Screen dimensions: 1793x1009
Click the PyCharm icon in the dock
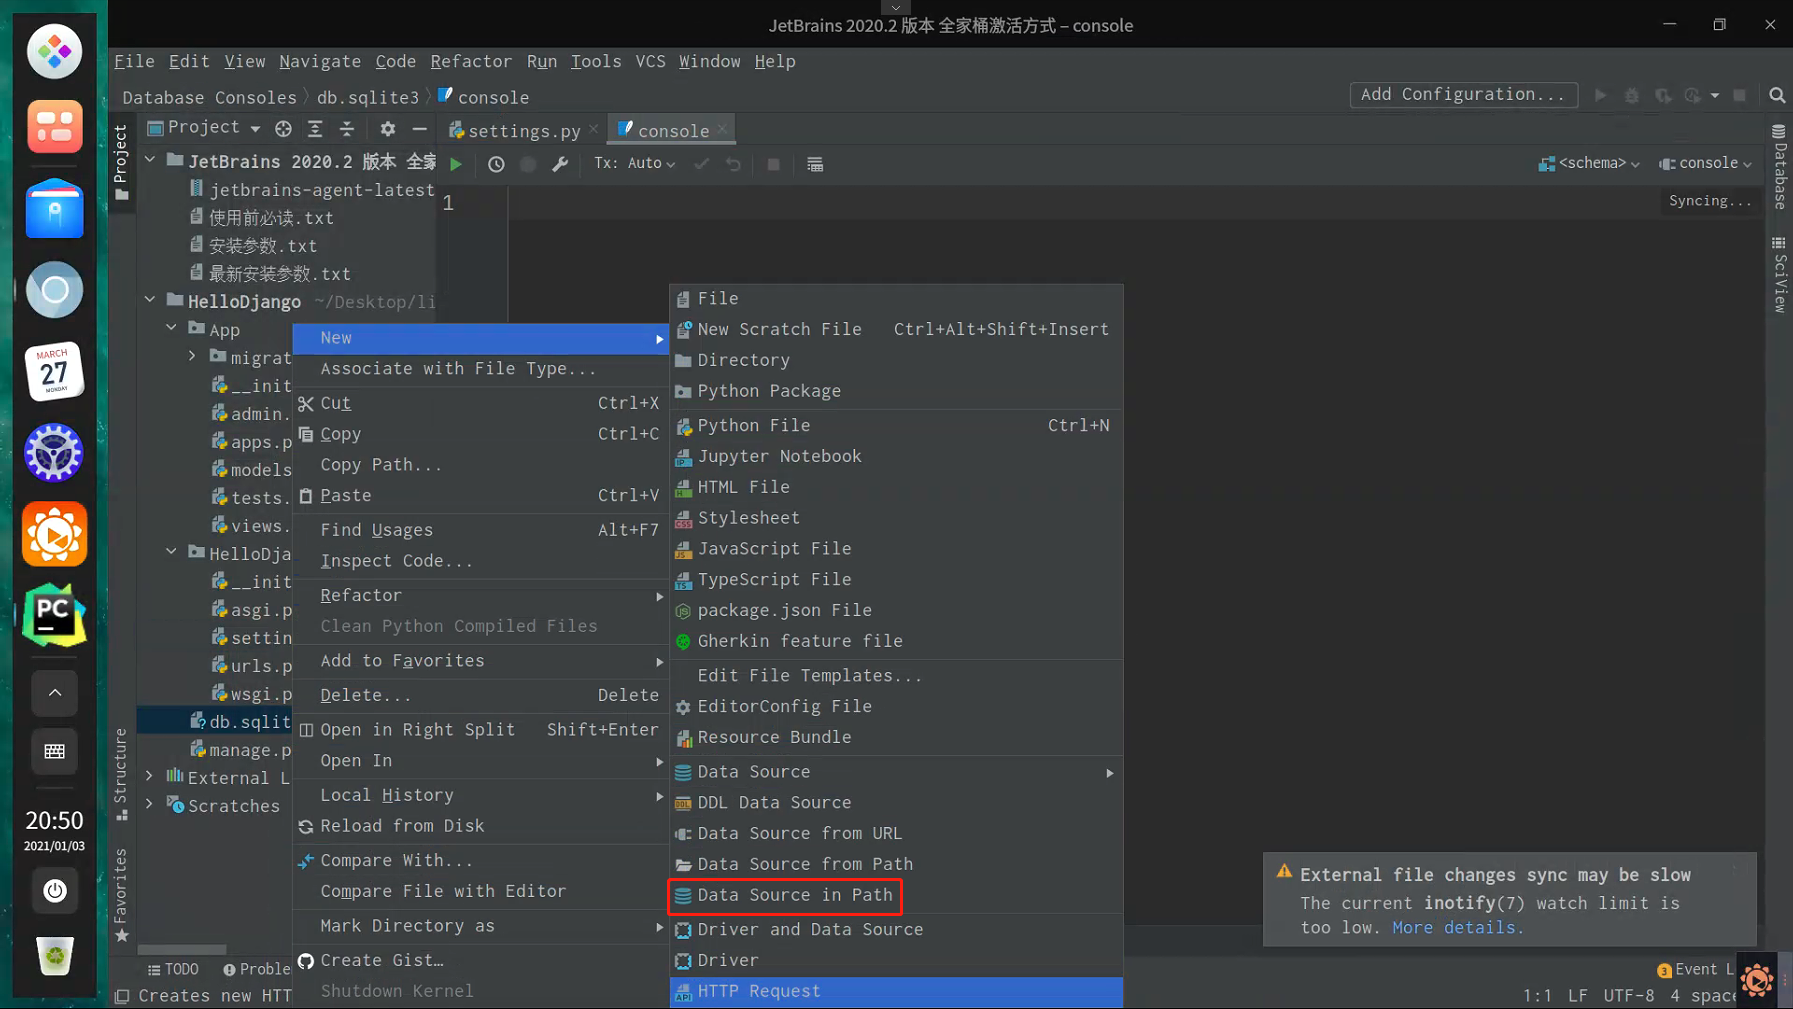point(54,615)
